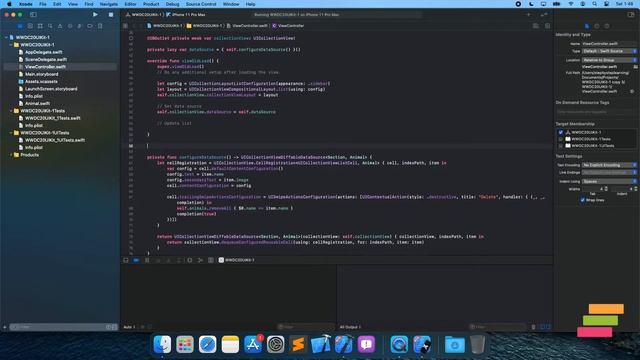The height and width of the screenshot is (360, 640).
Task: Open the Test navigator icon
Action: coord(70,26)
